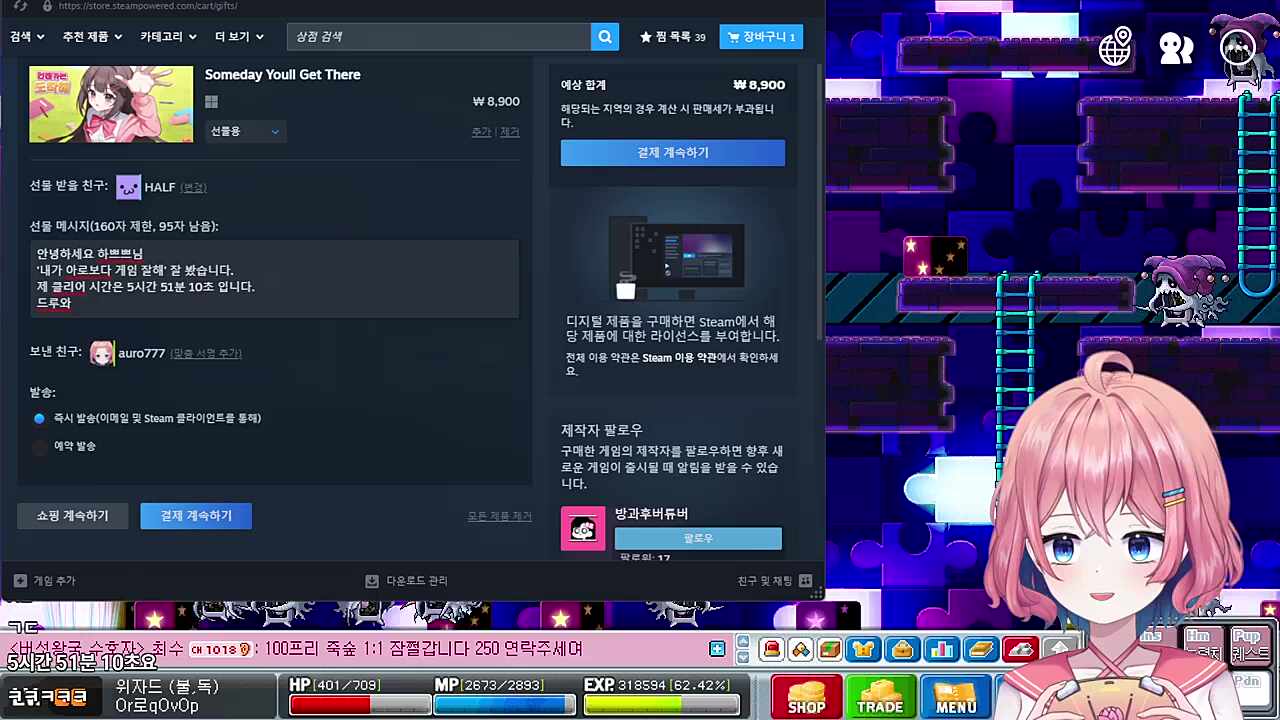
Task: Click the diamond gems quick-slot icon
Action: (x=801, y=650)
